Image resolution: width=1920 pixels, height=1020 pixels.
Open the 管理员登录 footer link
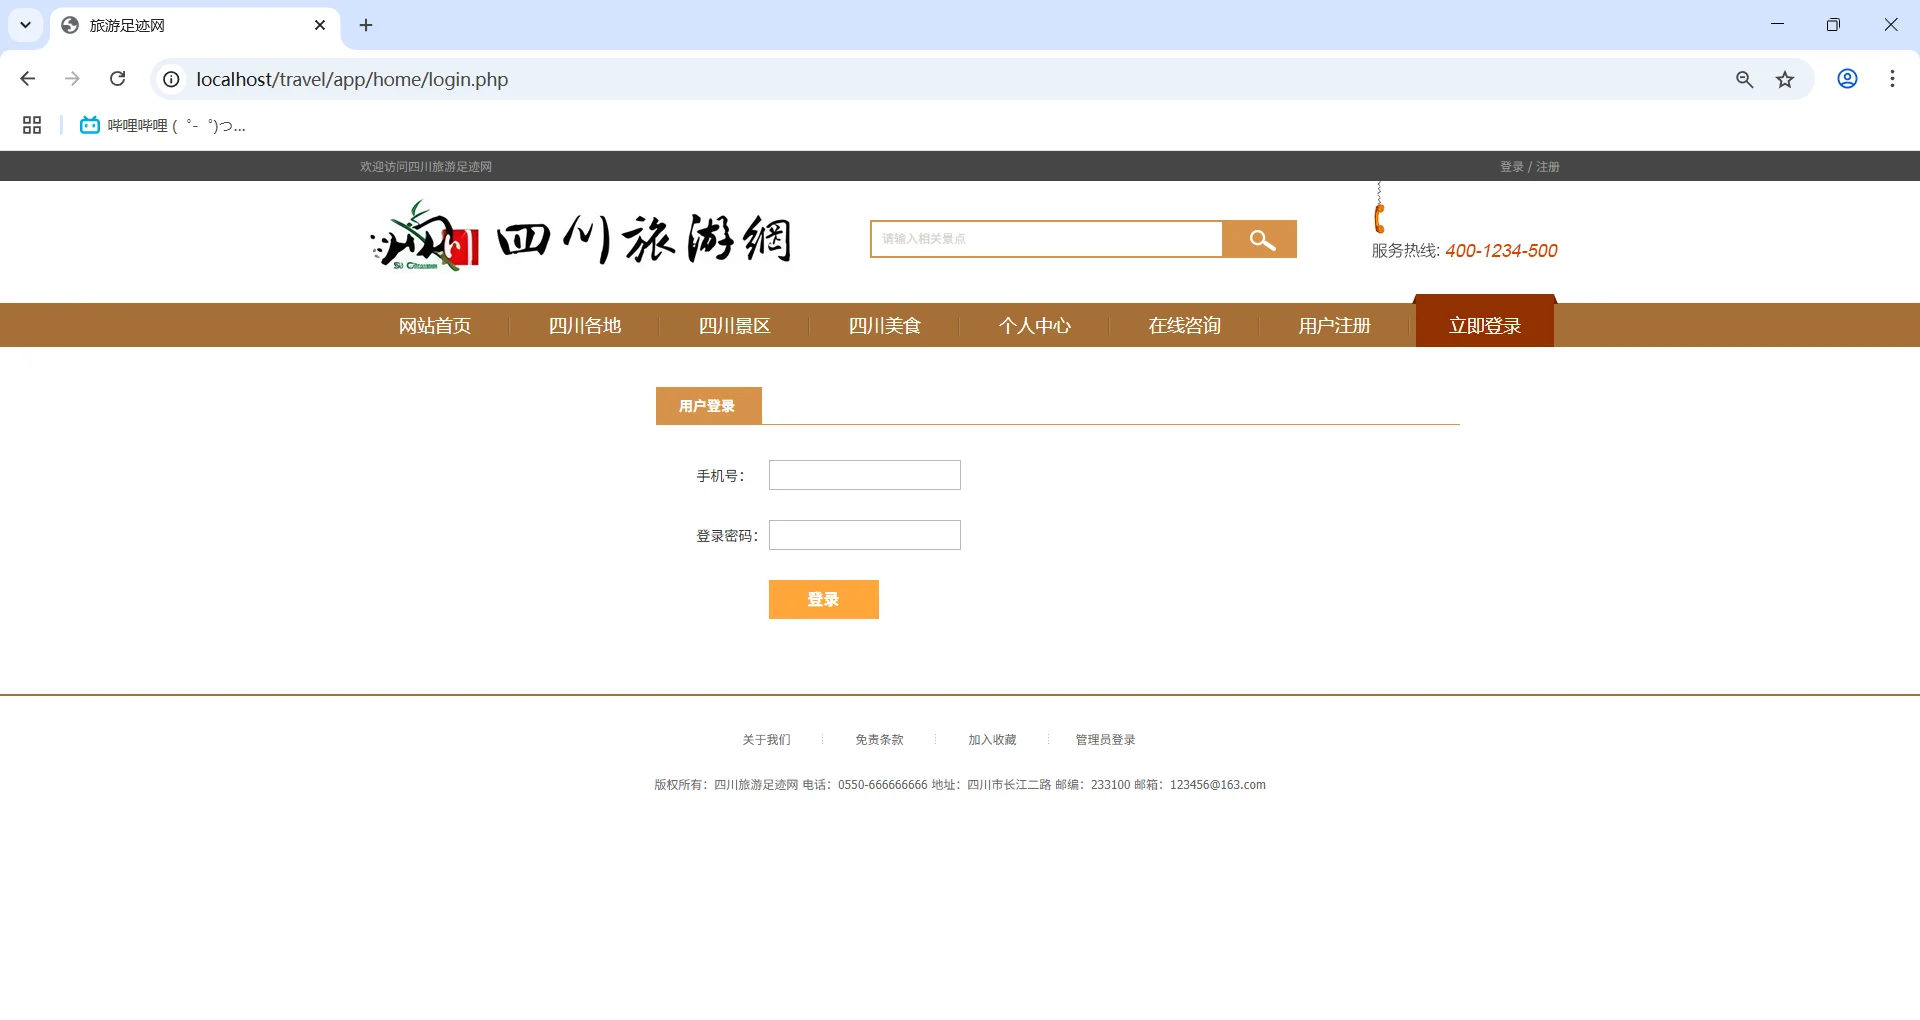point(1103,739)
